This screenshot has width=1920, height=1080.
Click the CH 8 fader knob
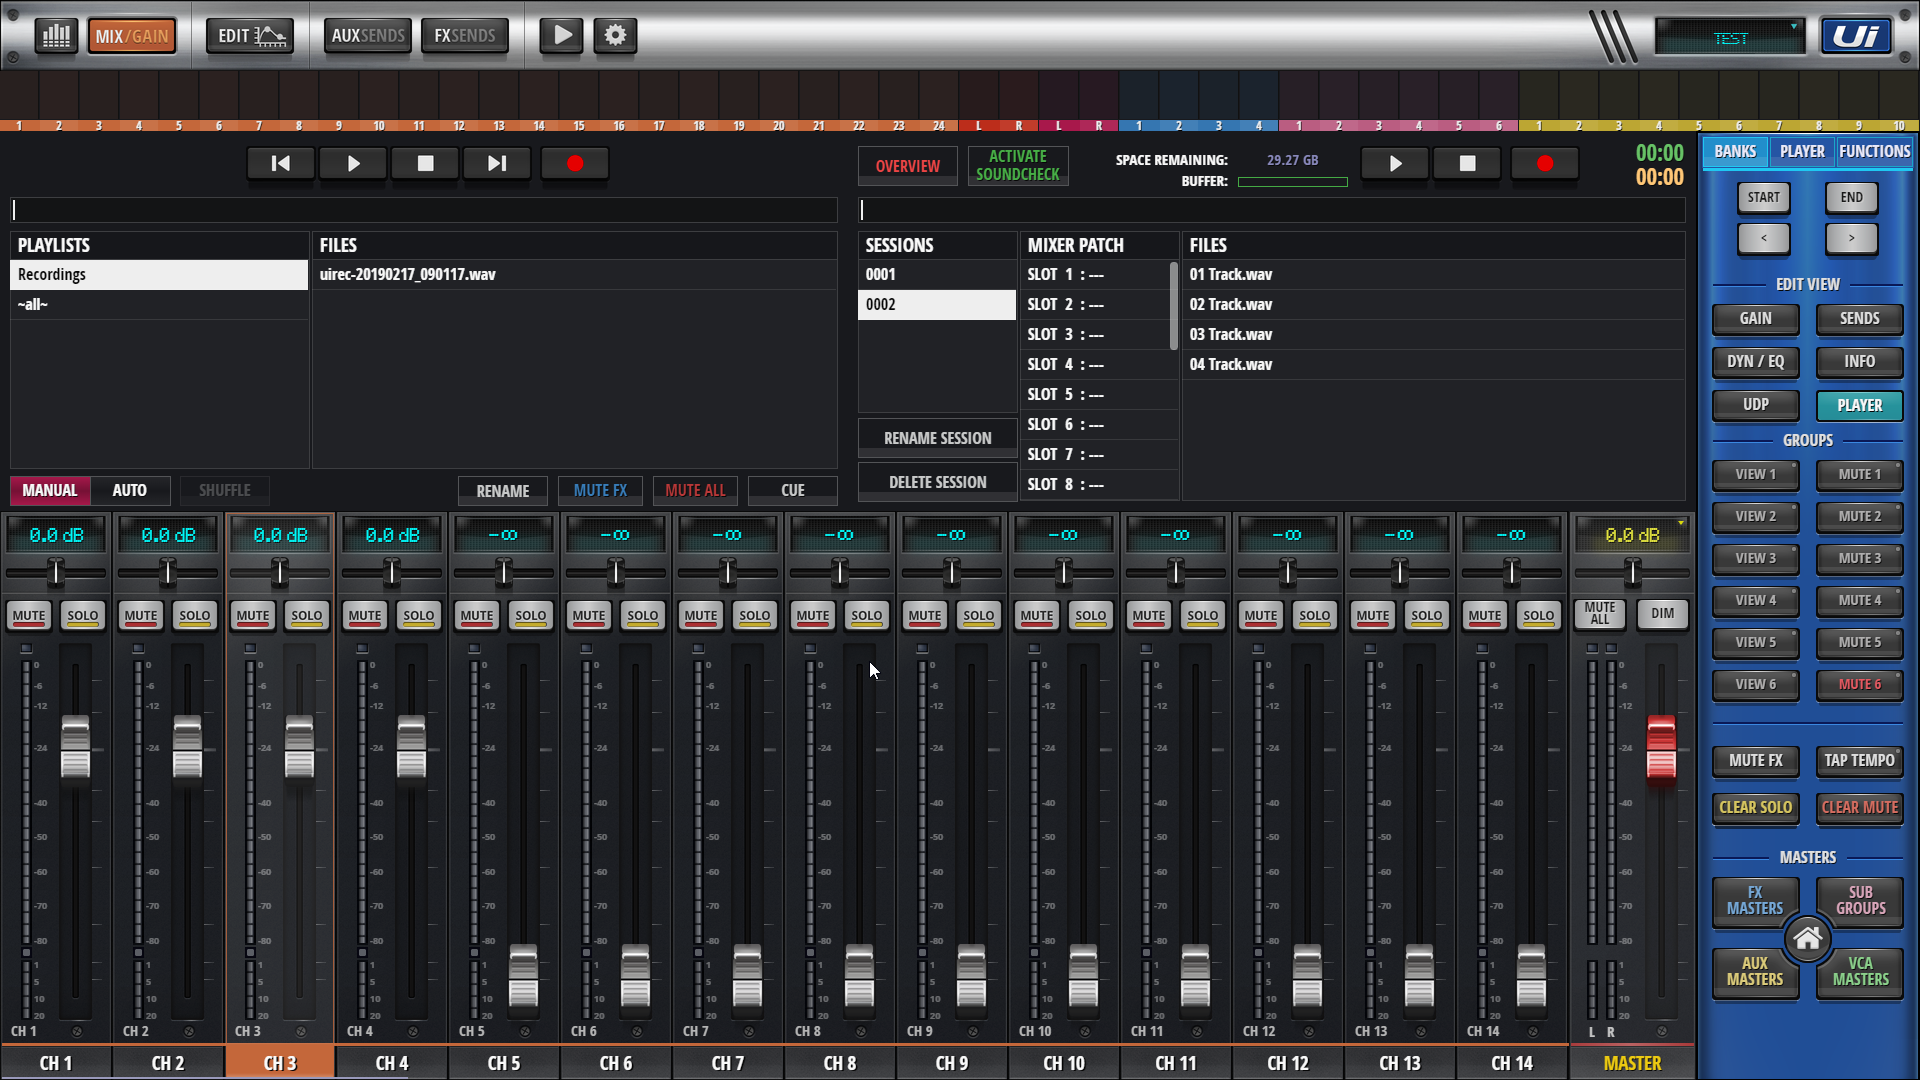tap(859, 975)
